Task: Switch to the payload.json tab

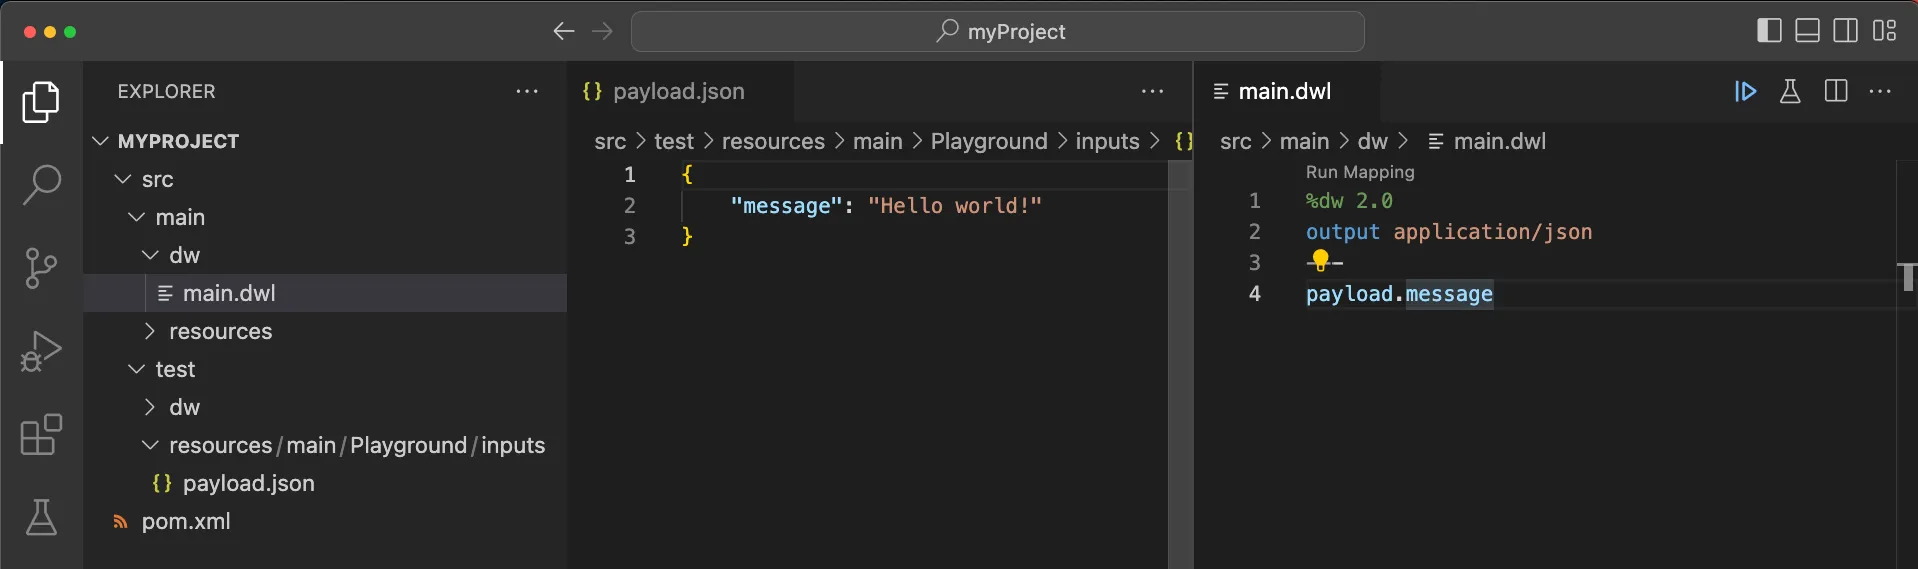Action: [x=680, y=91]
